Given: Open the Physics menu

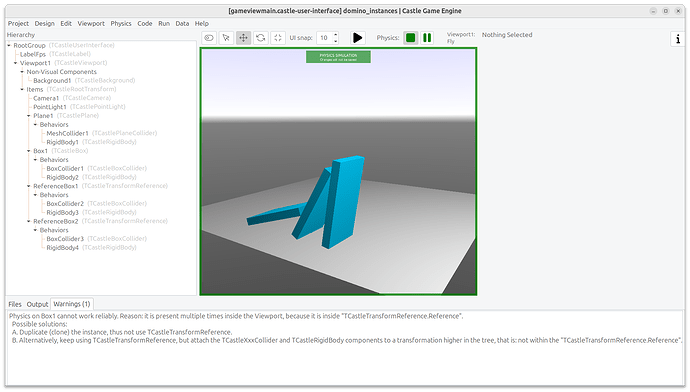Looking at the screenshot, I should (121, 23).
